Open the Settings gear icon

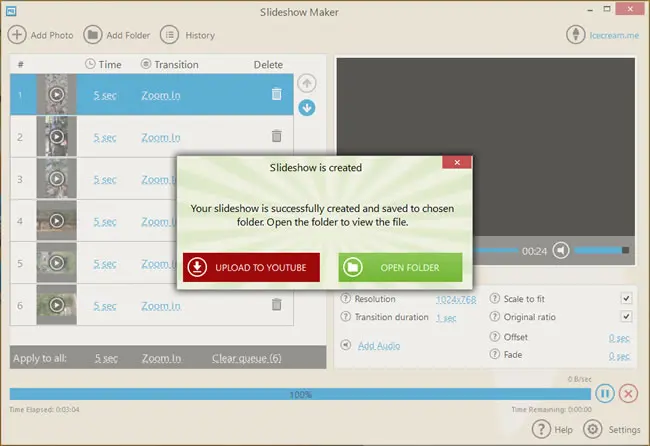pos(593,429)
